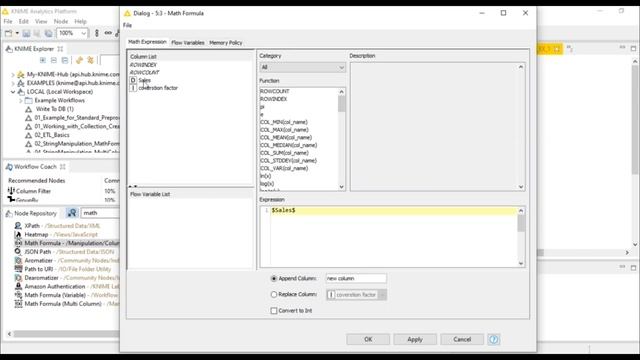The height and width of the screenshot is (360, 640).
Task: Click the Cancel button
Action: [462, 339]
